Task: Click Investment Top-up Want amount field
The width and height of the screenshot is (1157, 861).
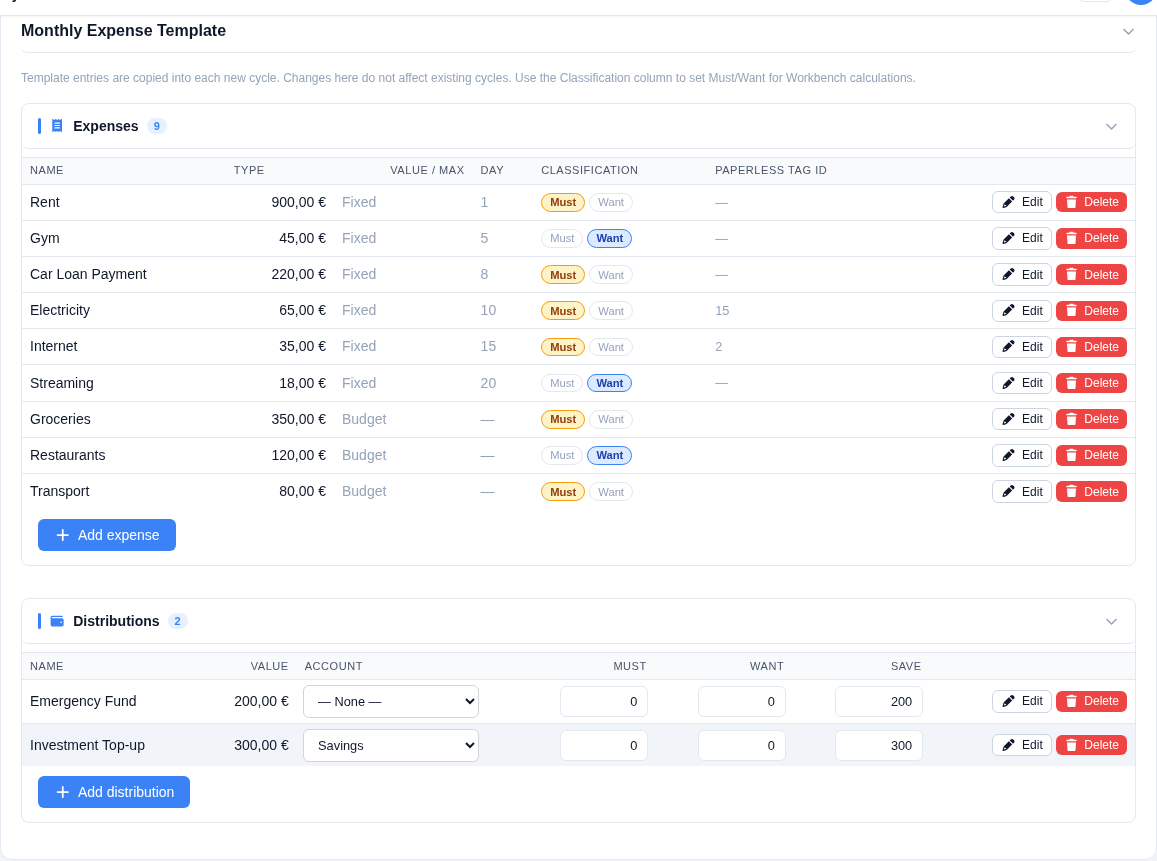Action: tap(742, 745)
